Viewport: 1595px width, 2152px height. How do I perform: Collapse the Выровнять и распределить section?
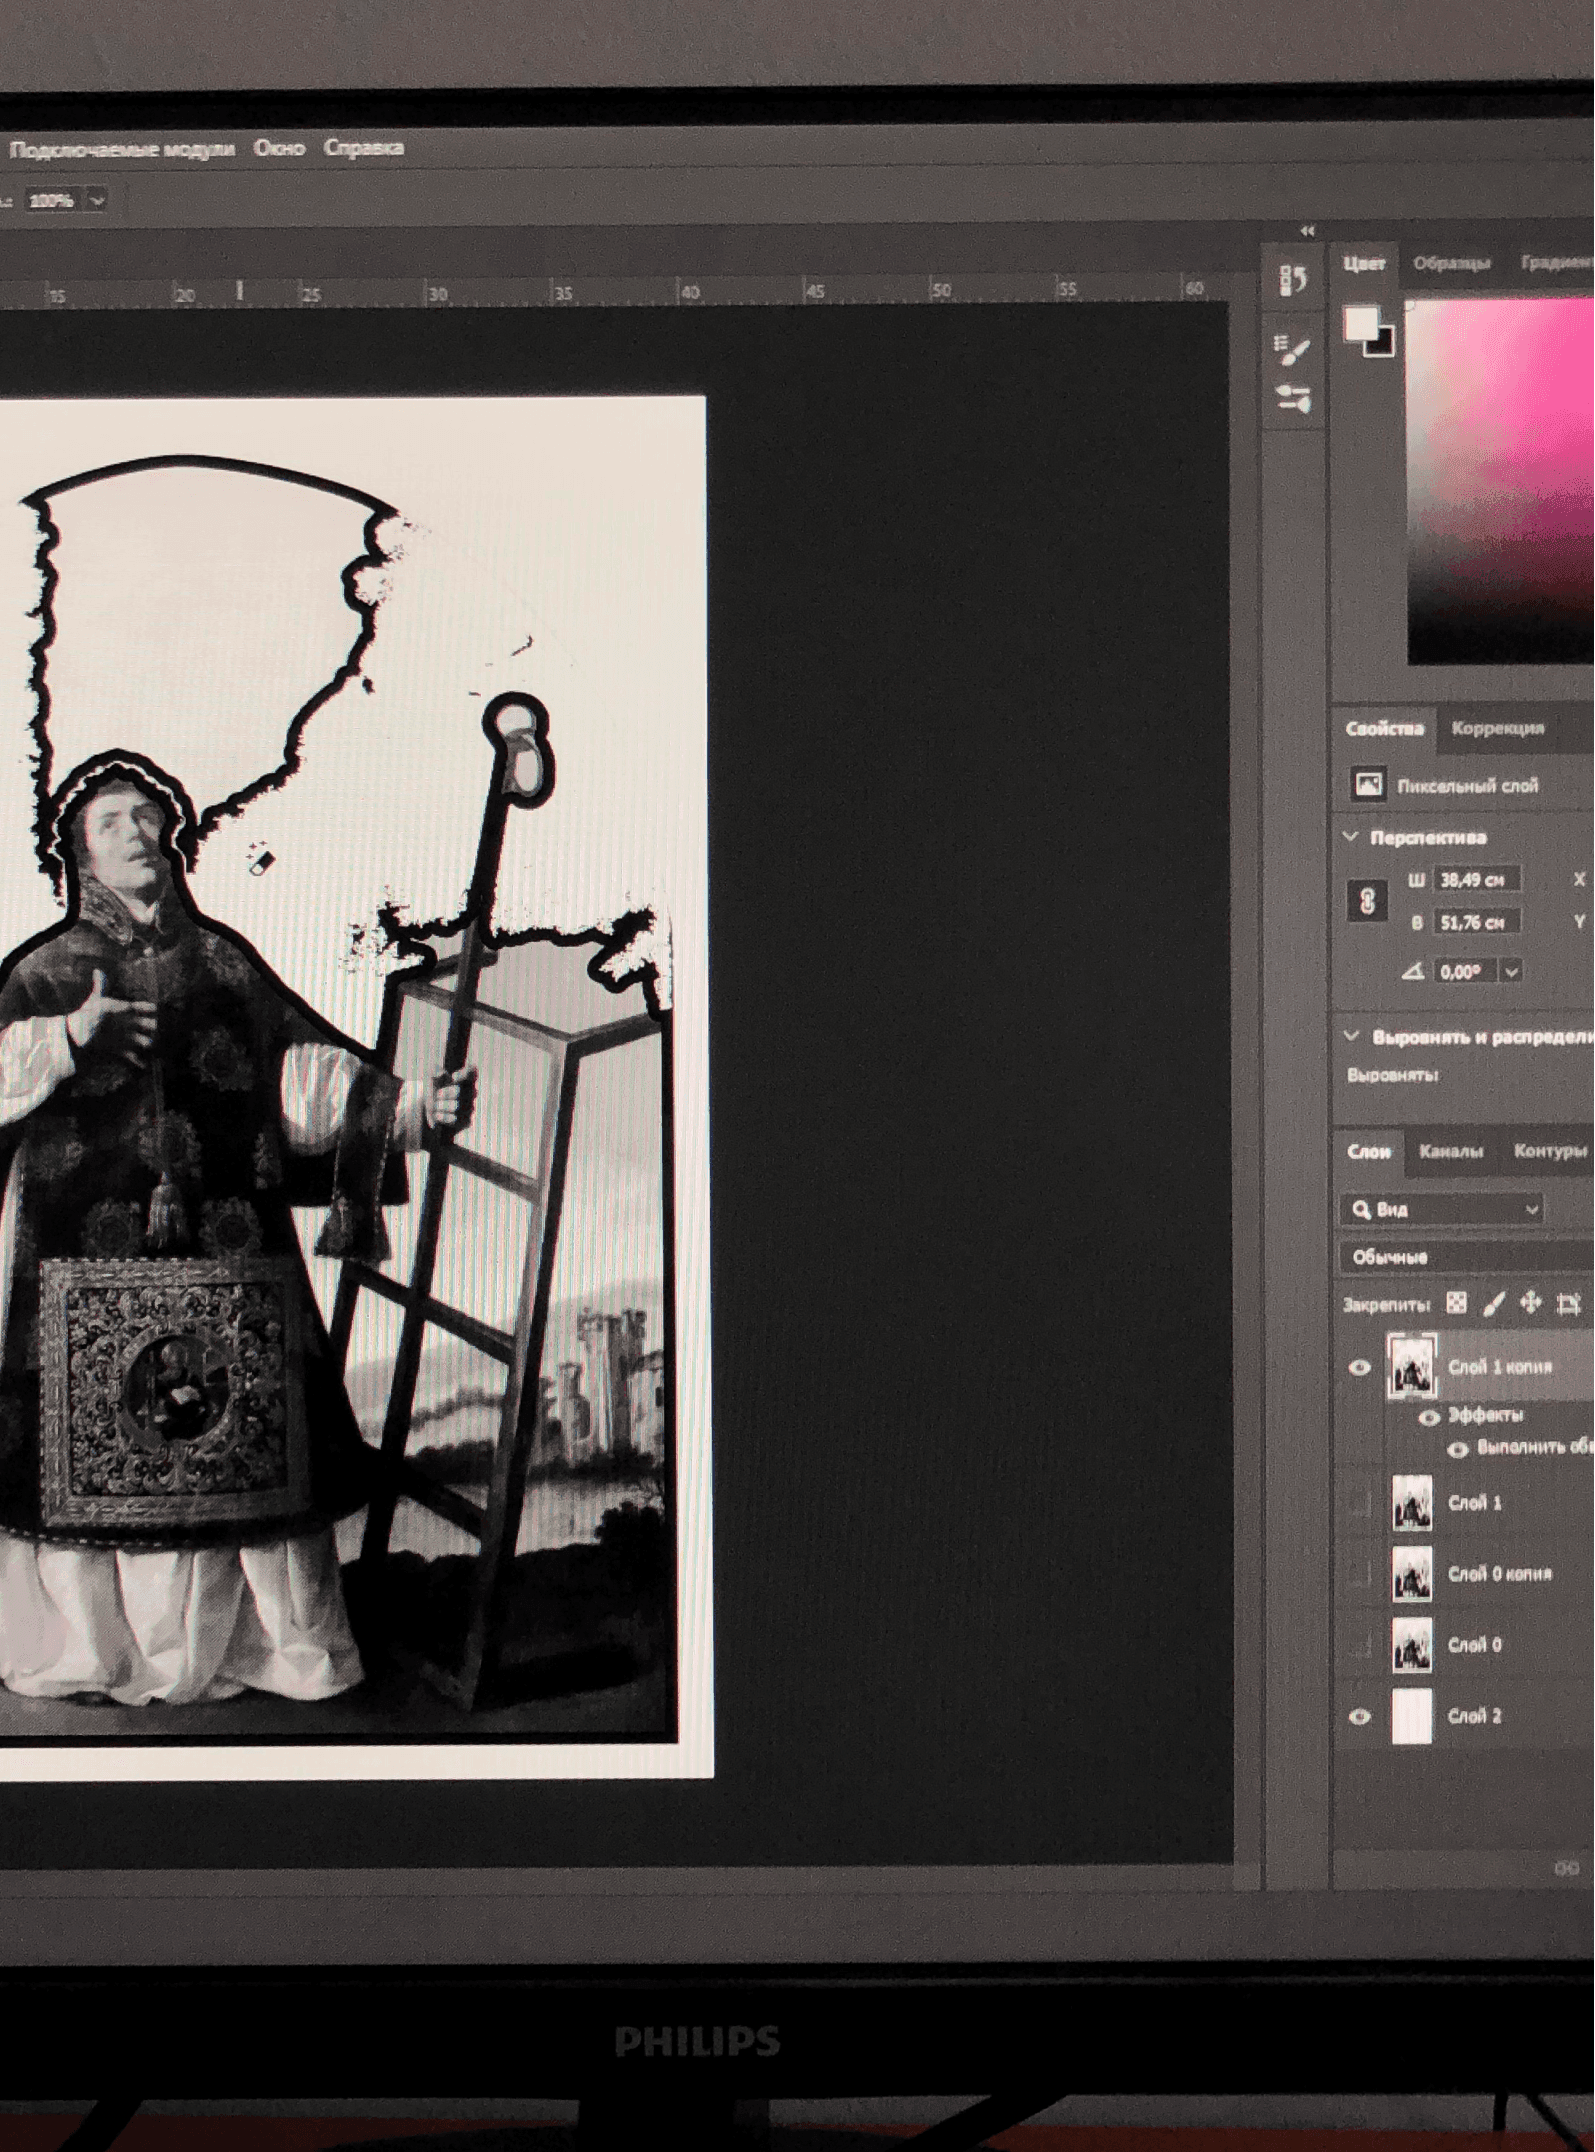(1351, 1036)
